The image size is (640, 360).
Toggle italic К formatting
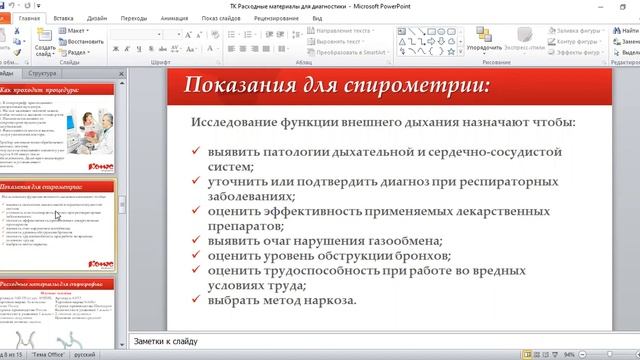[x=127, y=49]
